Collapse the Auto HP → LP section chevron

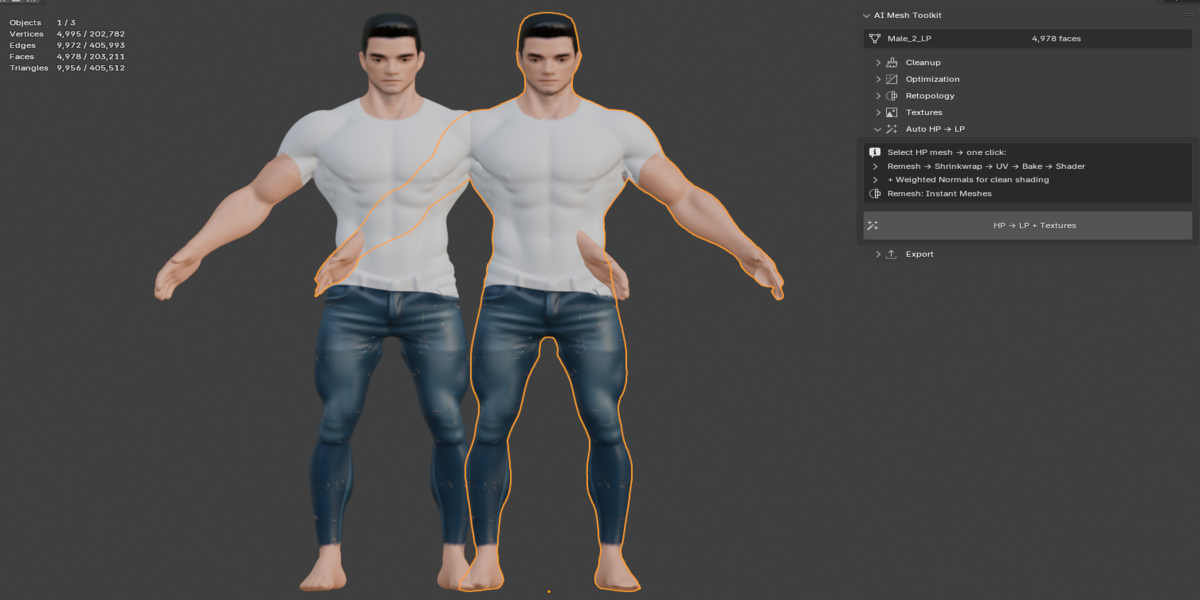[878, 129]
